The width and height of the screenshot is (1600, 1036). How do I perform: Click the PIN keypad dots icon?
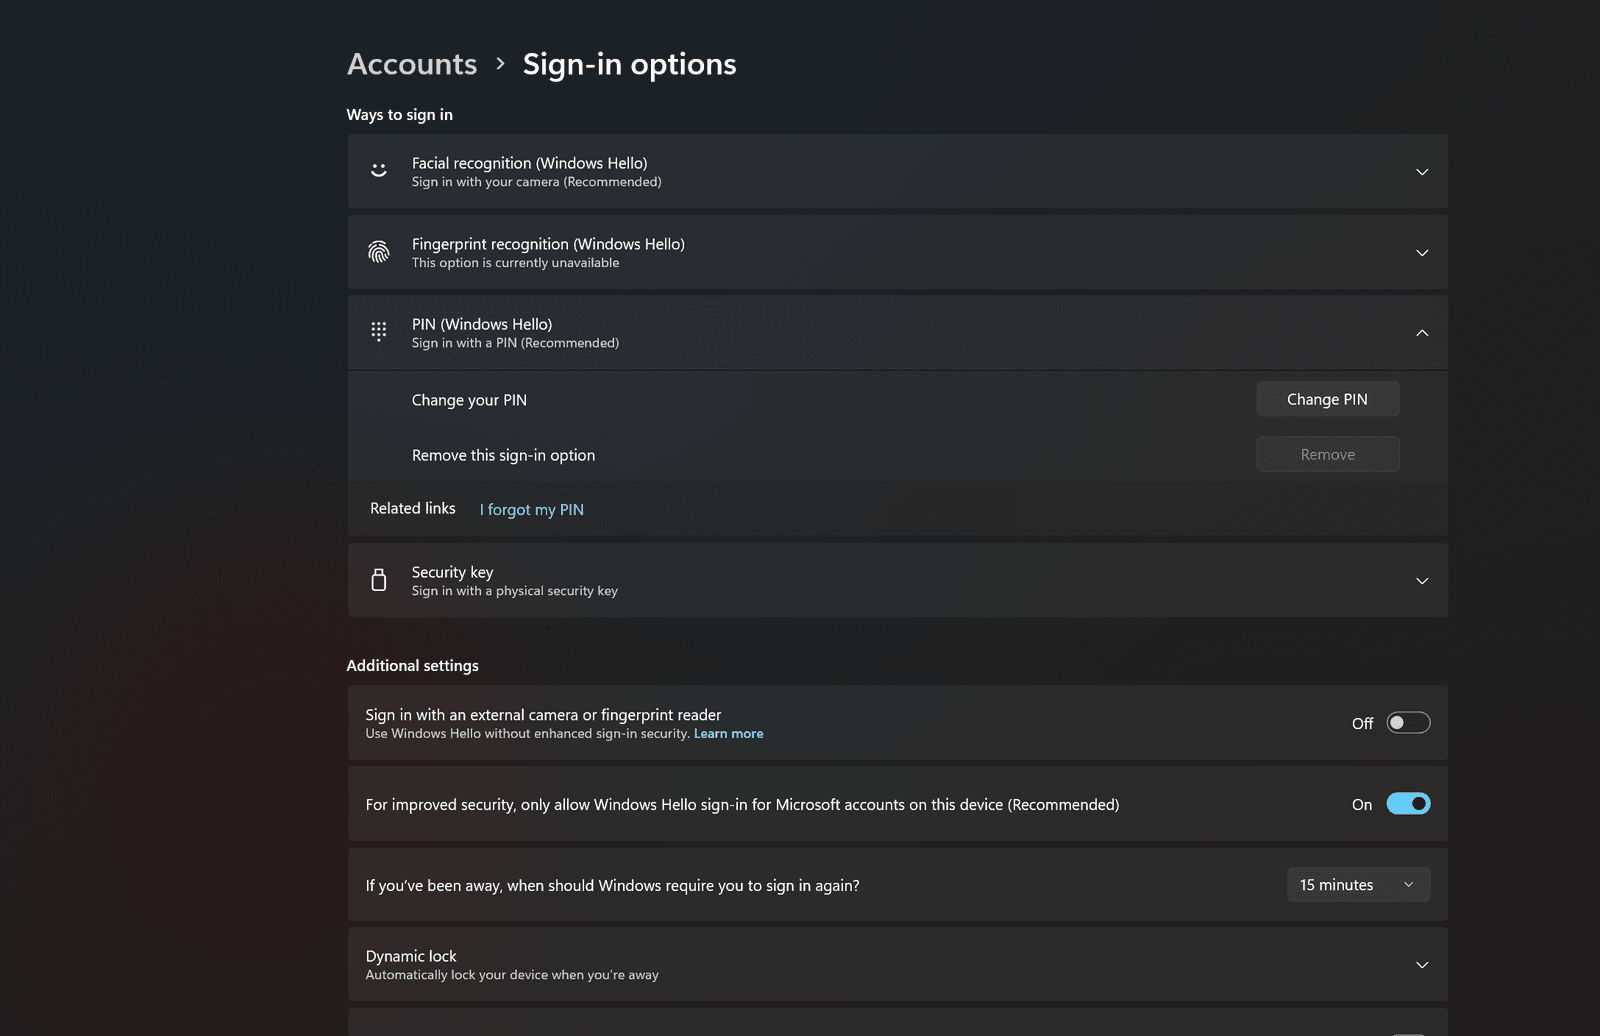pos(378,332)
